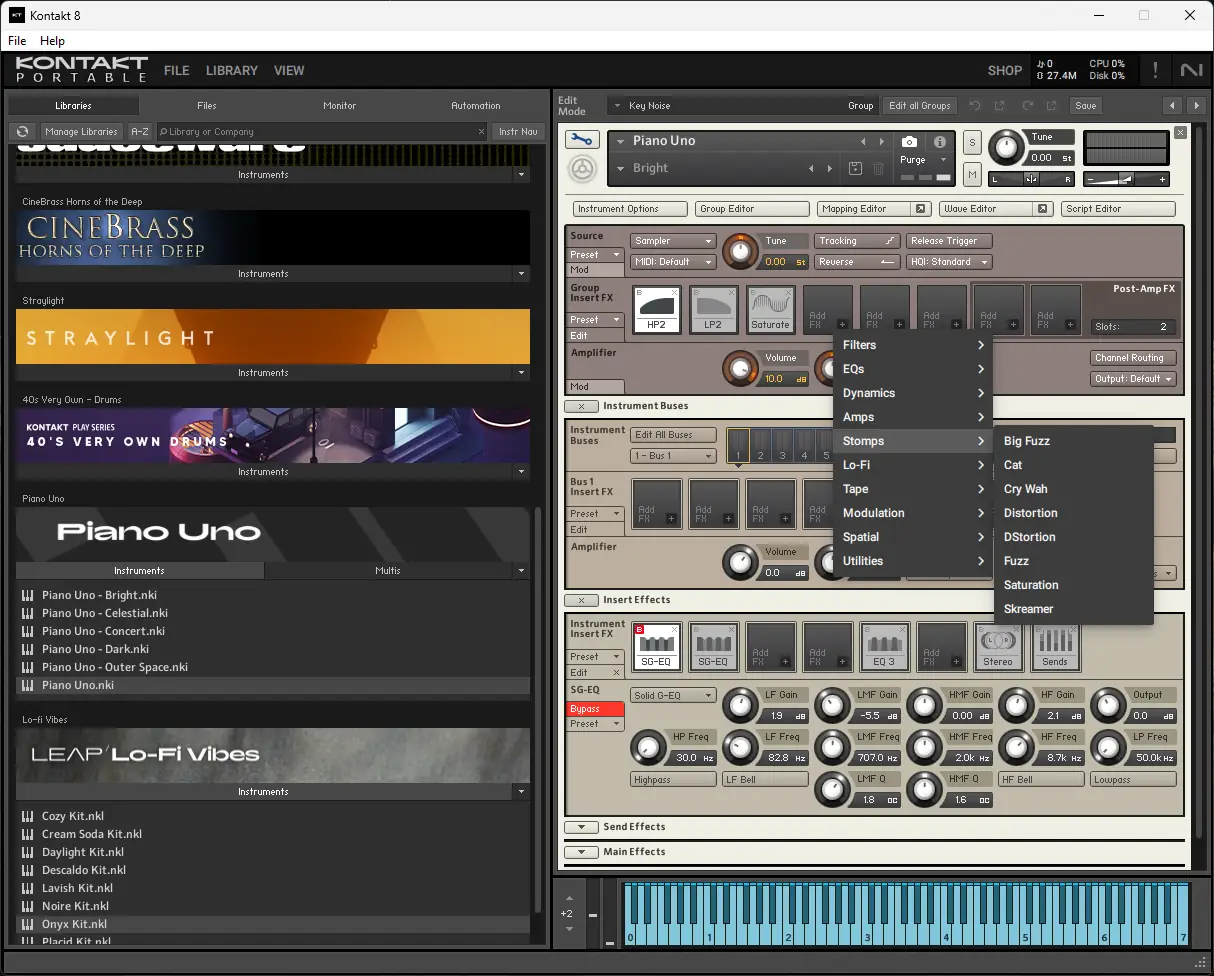Screen dimensions: 1214x976
Task: Open the Sampler source mode dropdown
Action: click(x=673, y=241)
